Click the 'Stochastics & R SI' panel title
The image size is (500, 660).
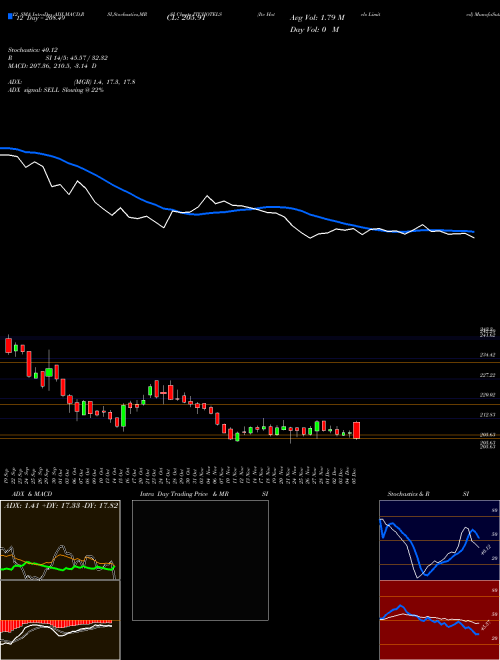click(428, 494)
